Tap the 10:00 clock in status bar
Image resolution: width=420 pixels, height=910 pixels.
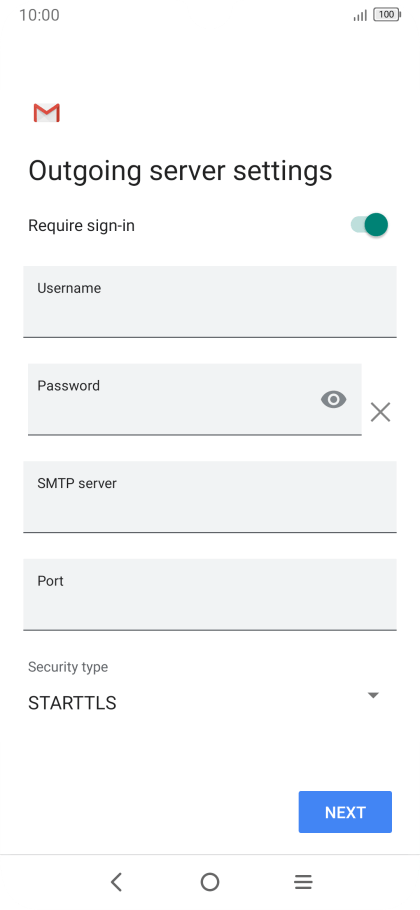point(39,15)
